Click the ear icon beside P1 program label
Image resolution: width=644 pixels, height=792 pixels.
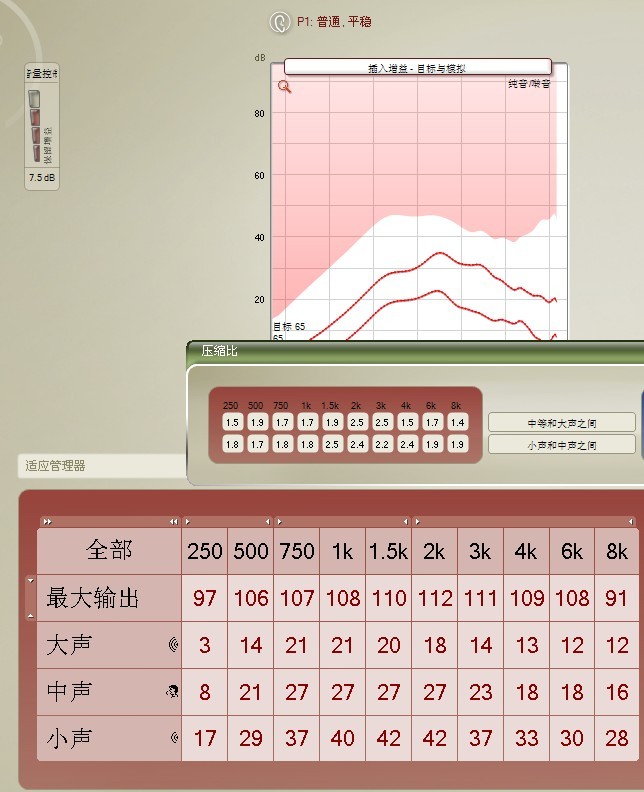[x=279, y=22]
